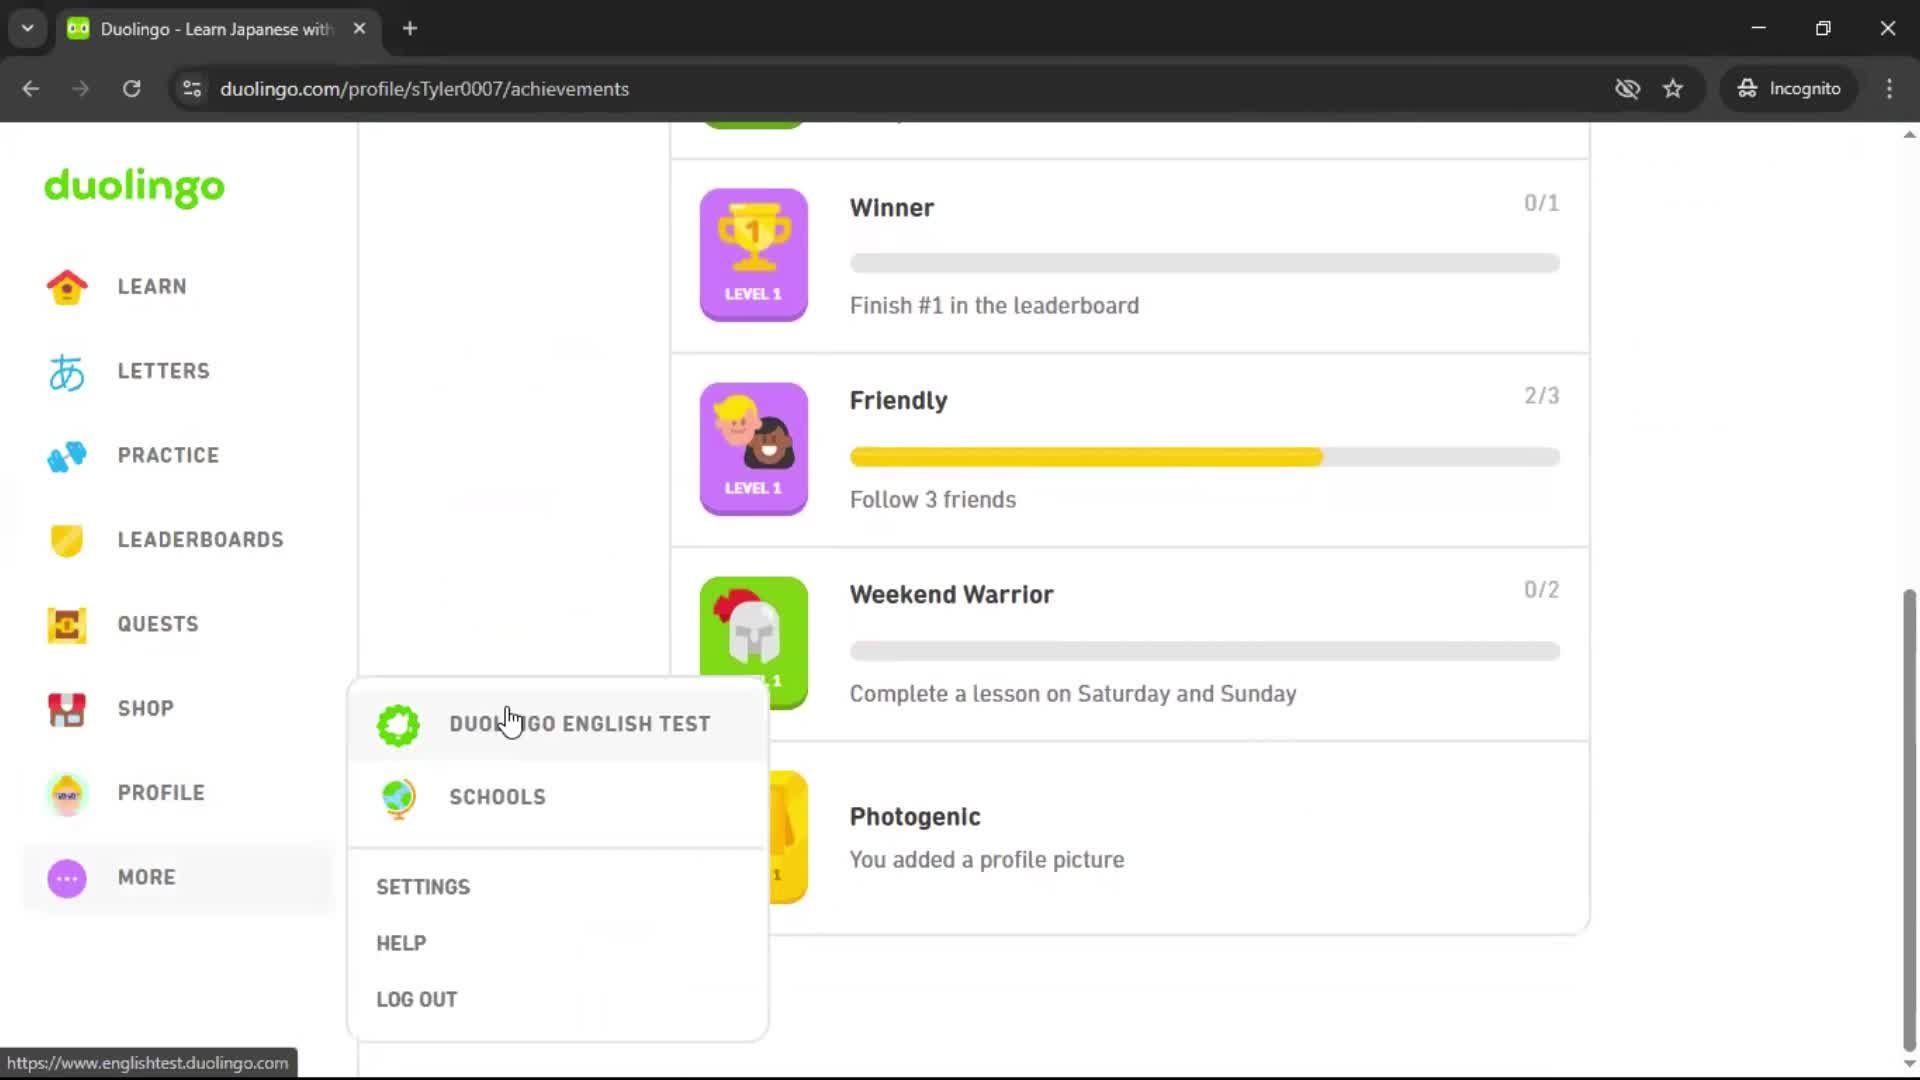This screenshot has width=1920, height=1080.
Task: Open Leaderboards shield icon
Action: pos(66,540)
